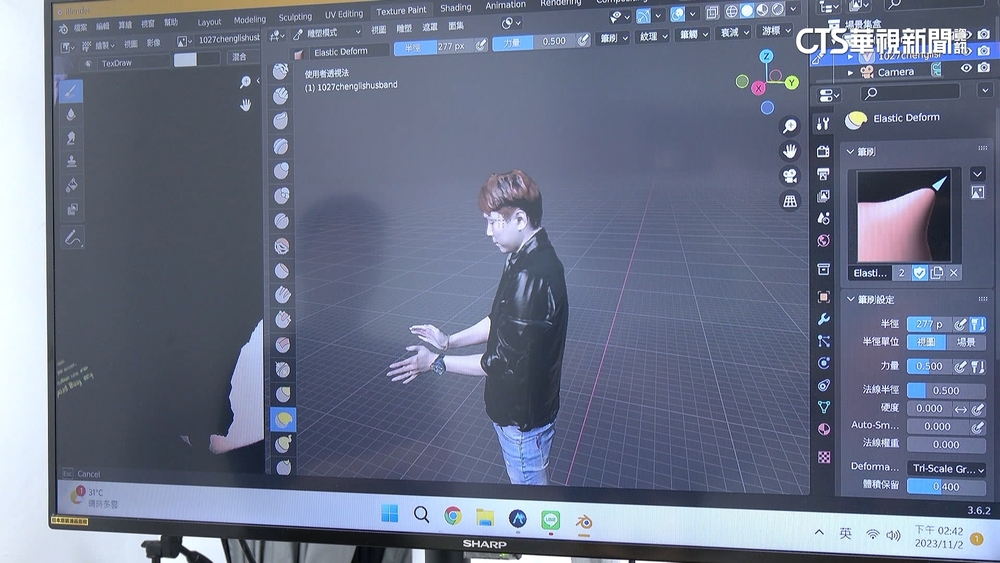
Task: Open the 衰減 header popover dropdown
Action: 733,33
